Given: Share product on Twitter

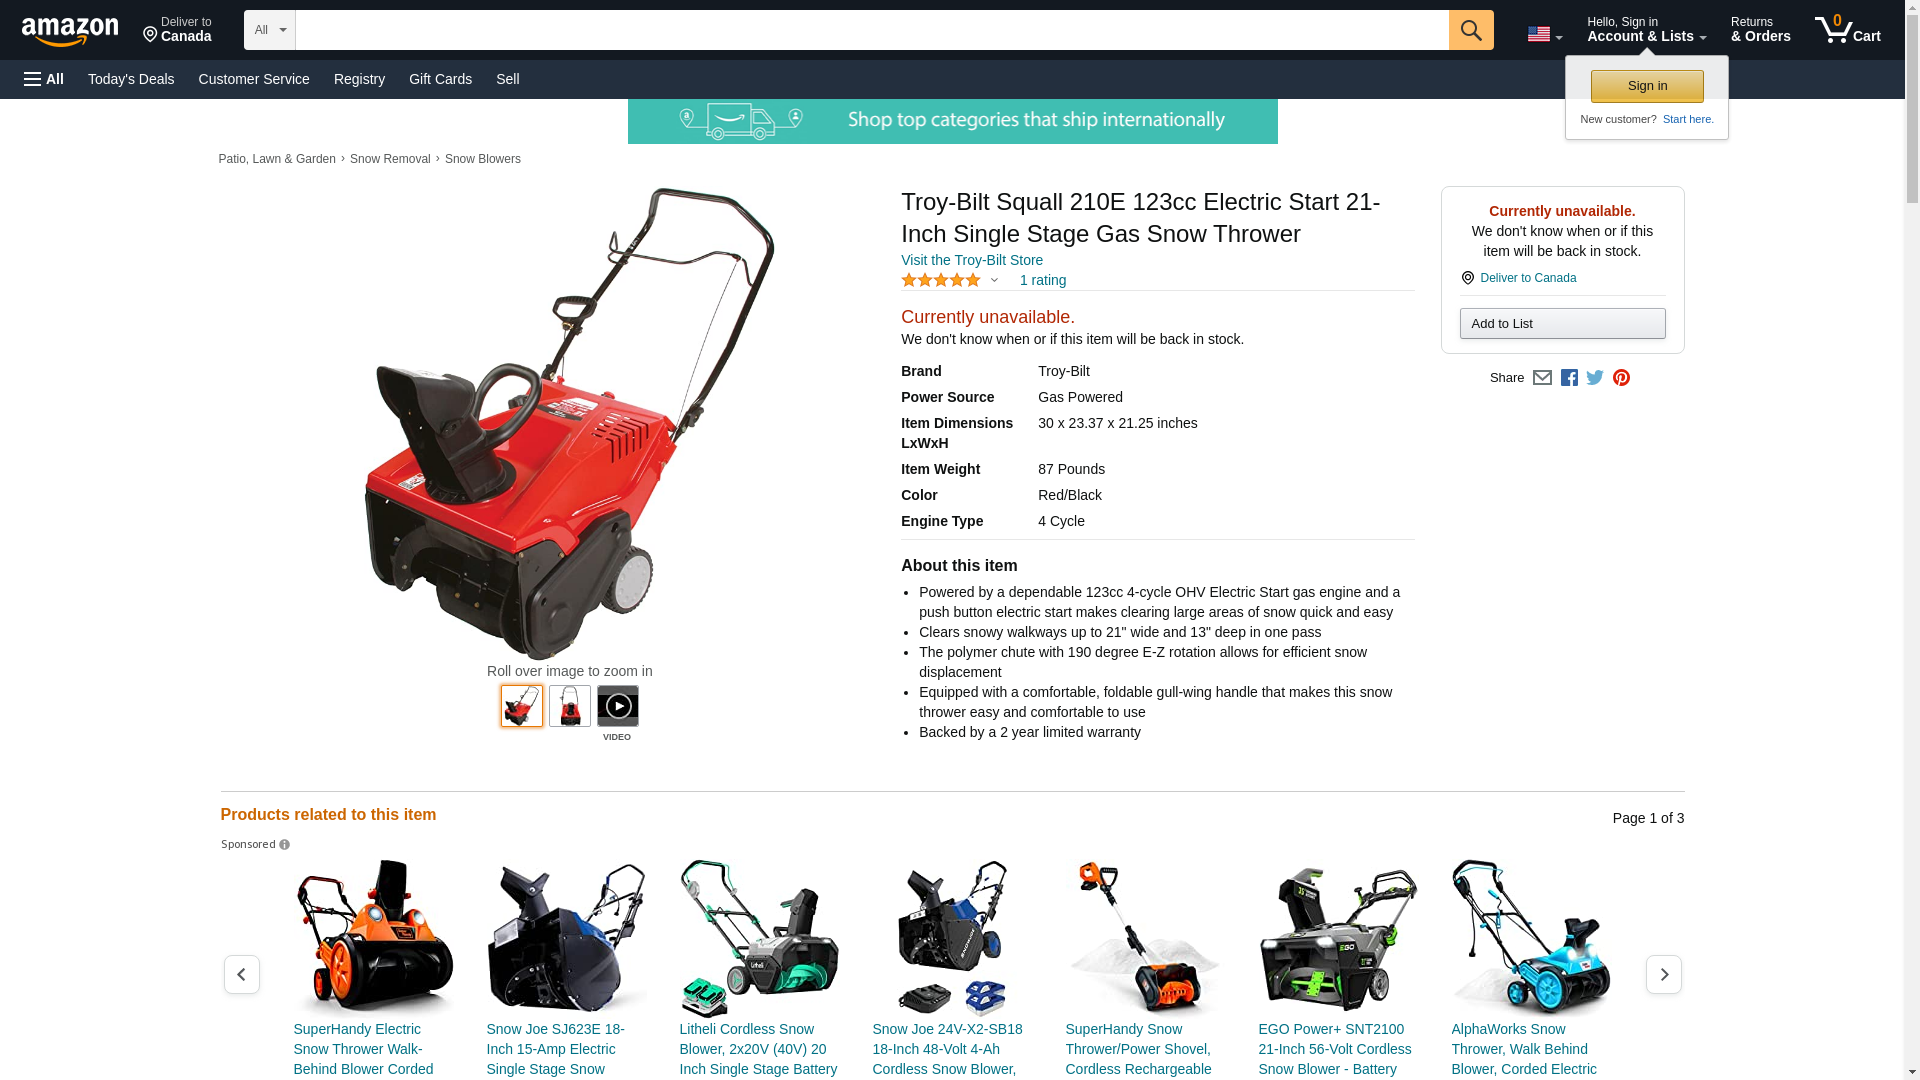Looking at the screenshot, I should click(x=1595, y=378).
